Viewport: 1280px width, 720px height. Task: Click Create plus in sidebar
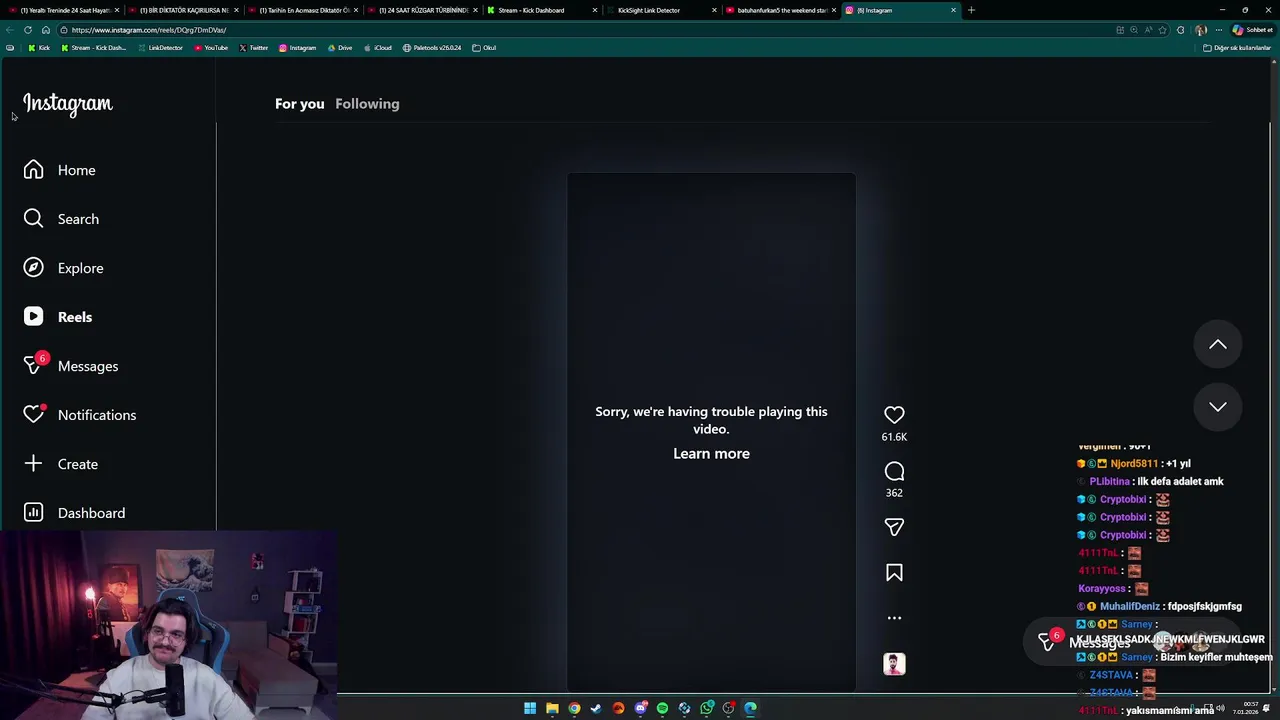(61, 464)
